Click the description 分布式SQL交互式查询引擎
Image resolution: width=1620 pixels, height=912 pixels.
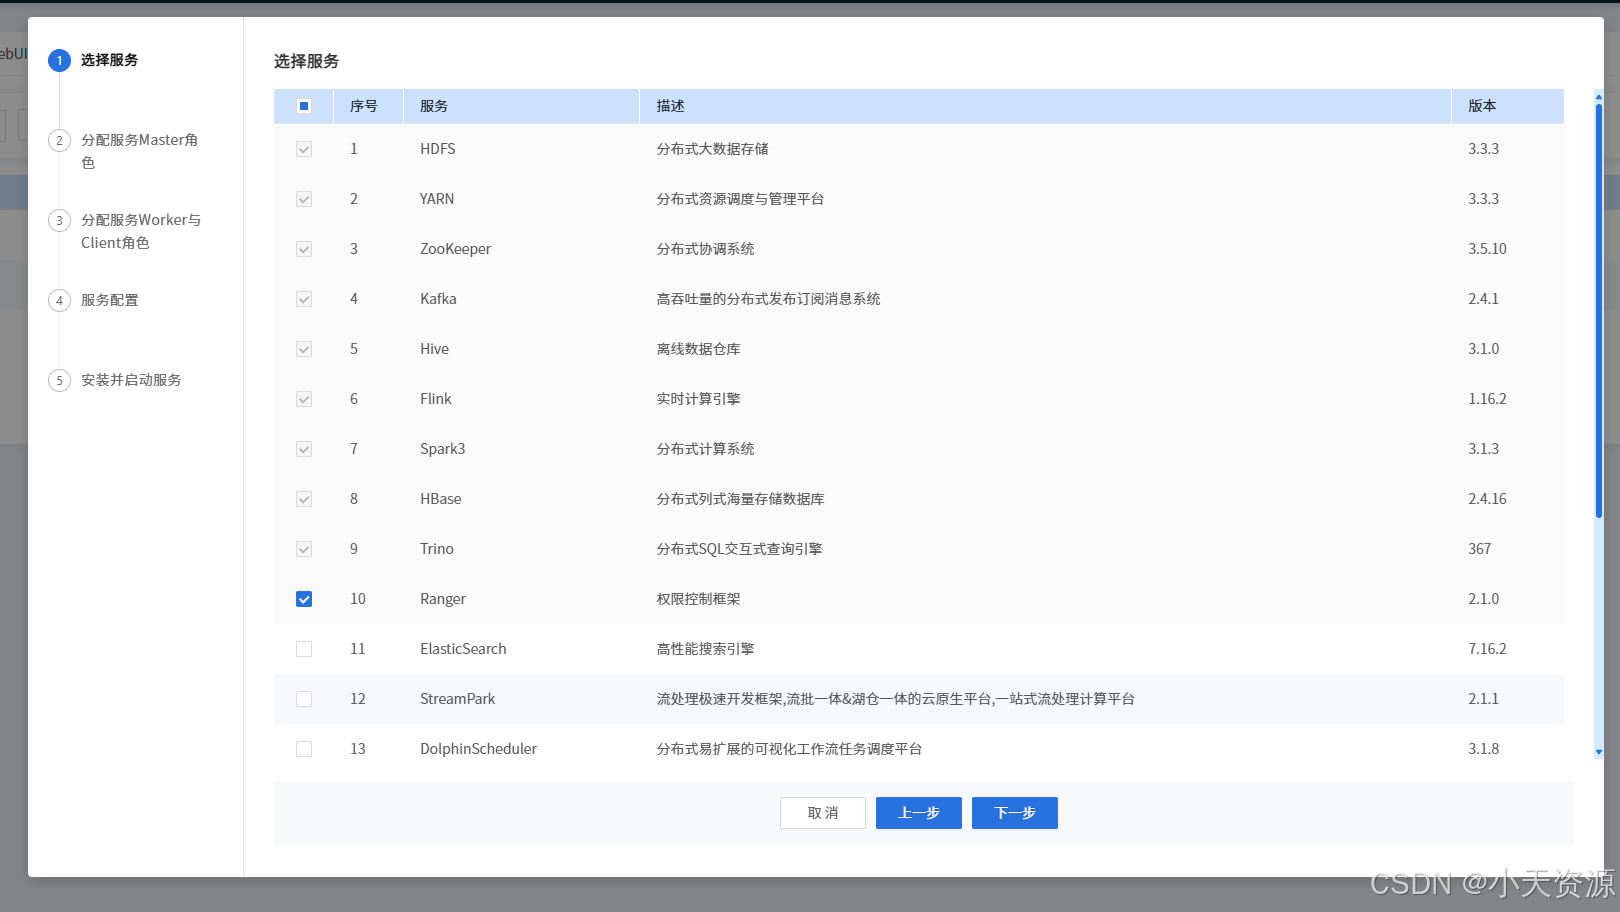[x=739, y=549]
